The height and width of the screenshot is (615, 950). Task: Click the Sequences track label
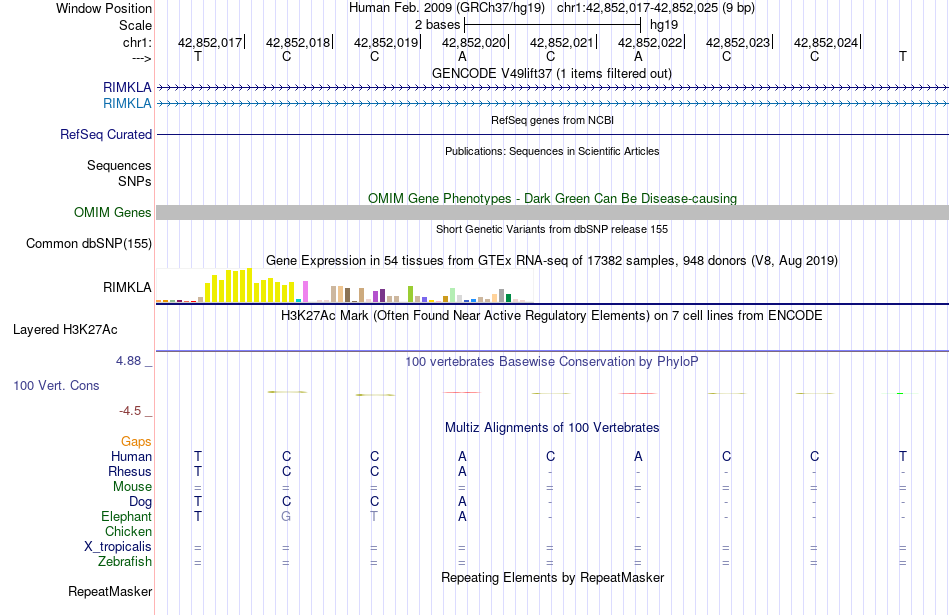tap(119, 165)
